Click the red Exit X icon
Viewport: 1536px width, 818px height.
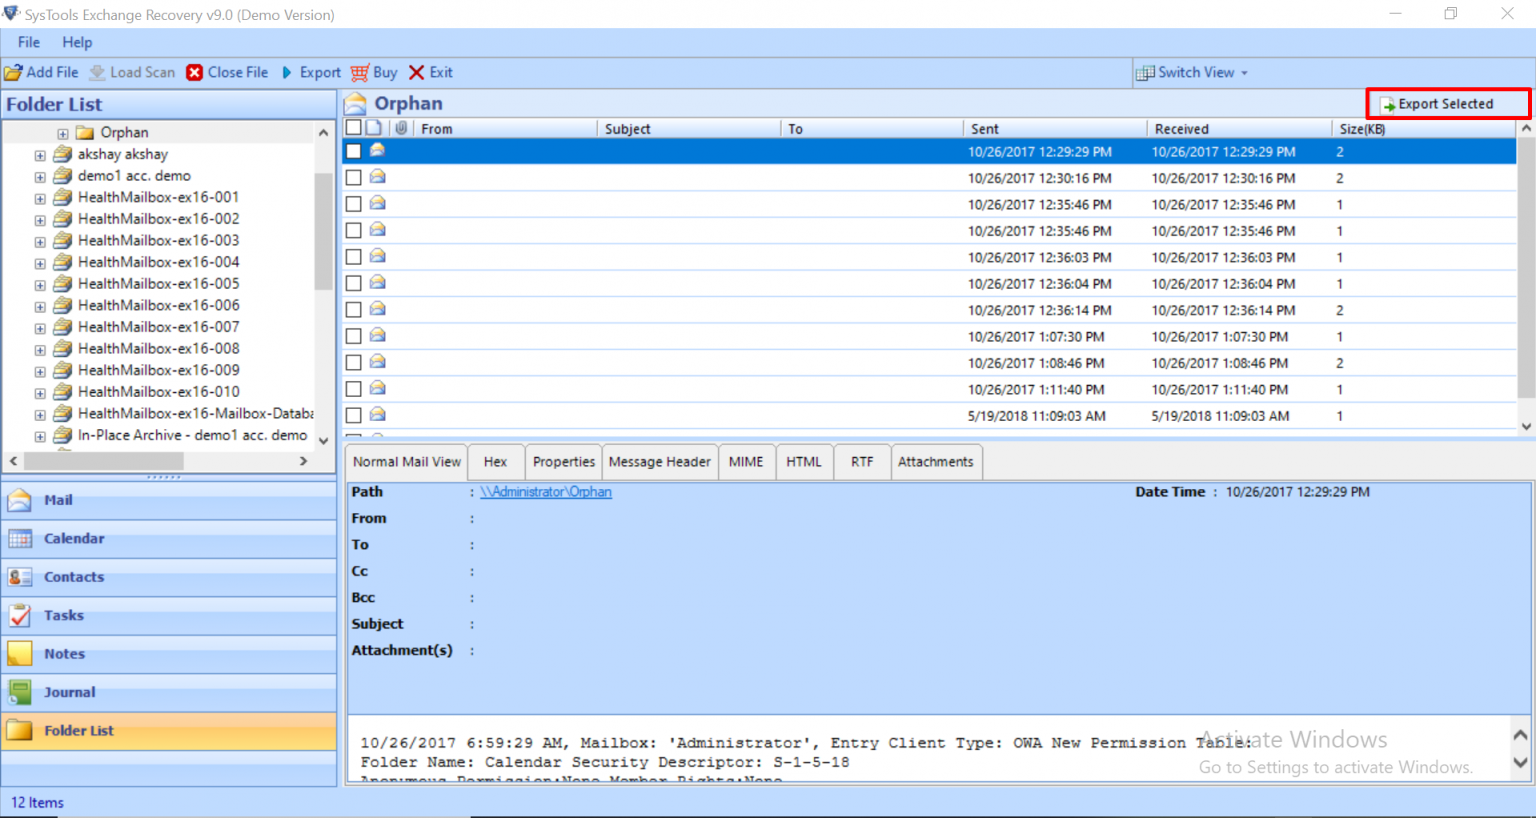tap(417, 73)
